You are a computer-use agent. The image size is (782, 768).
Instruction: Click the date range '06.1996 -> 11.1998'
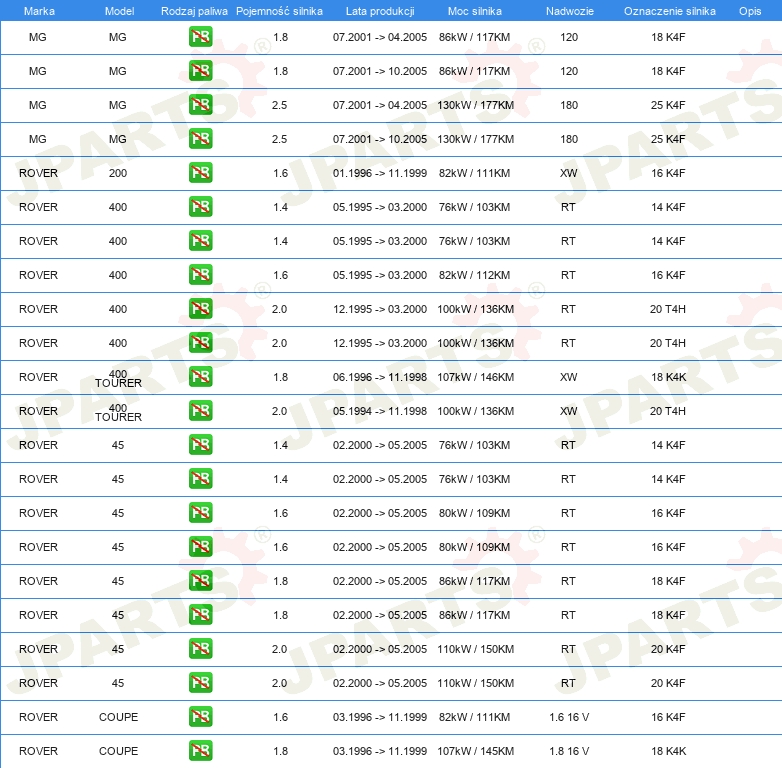(x=380, y=377)
